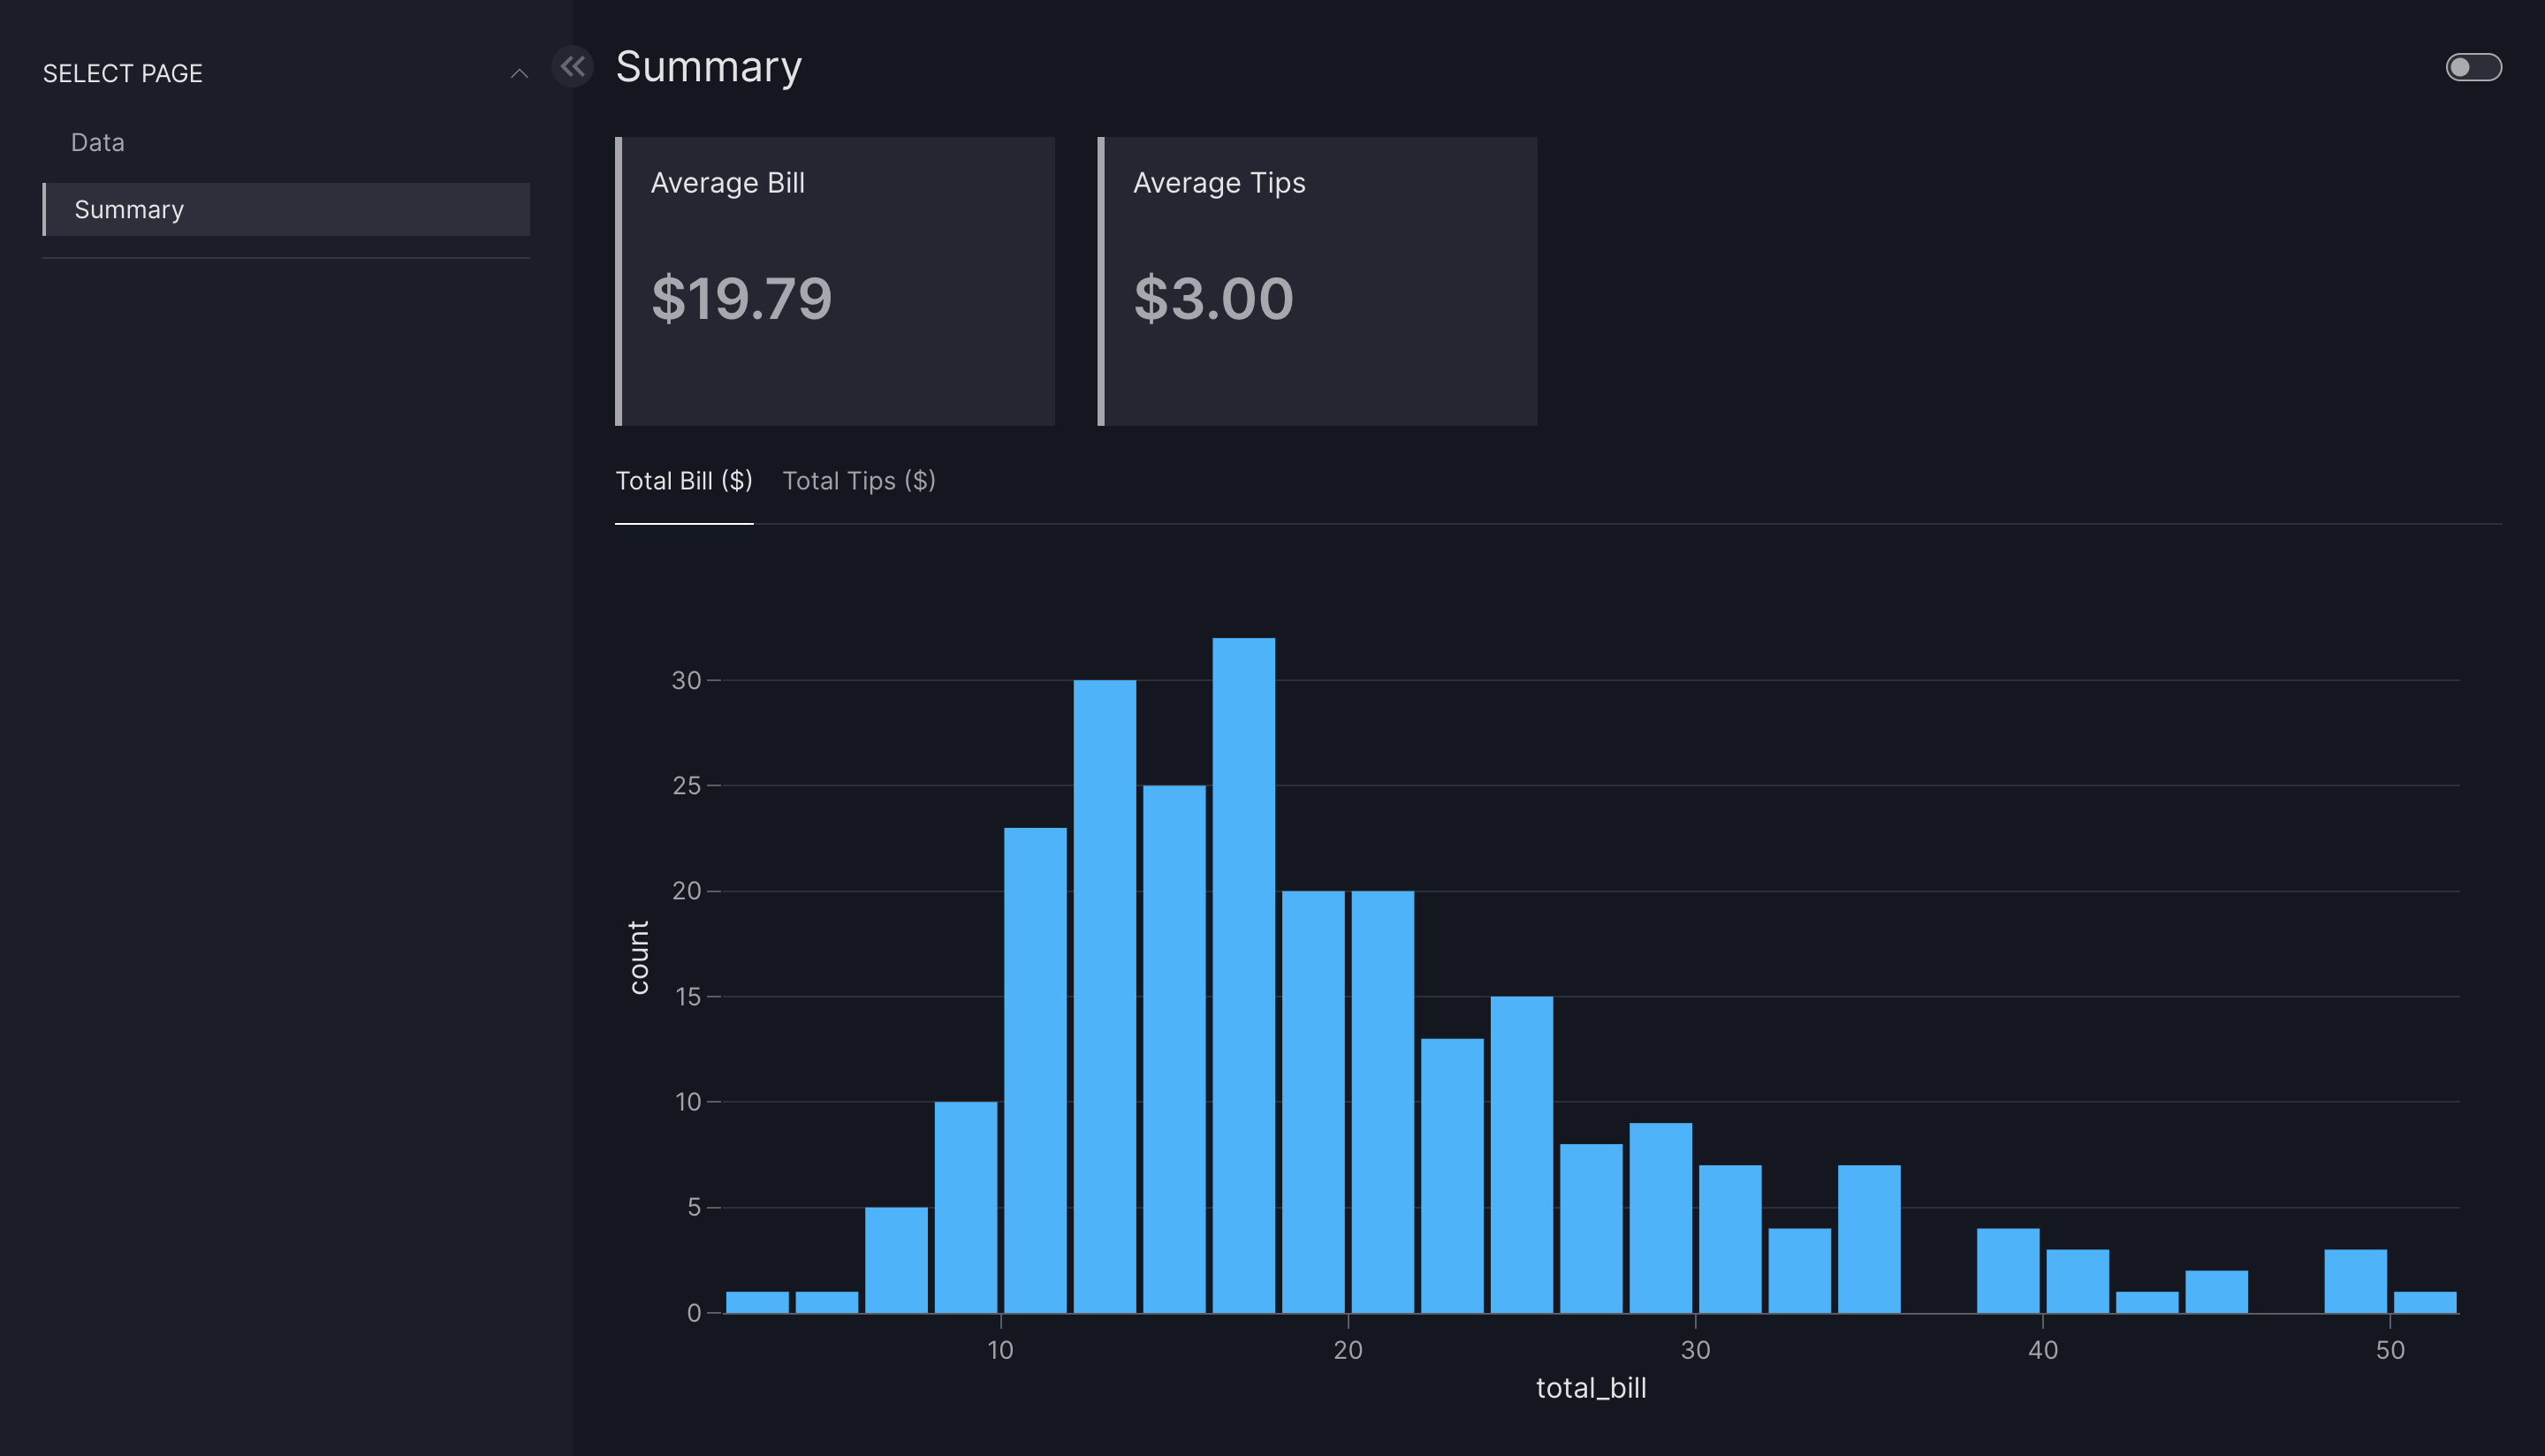Select the Summary page in sidebar
The height and width of the screenshot is (1456, 2545).
pyautogui.click(x=130, y=209)
